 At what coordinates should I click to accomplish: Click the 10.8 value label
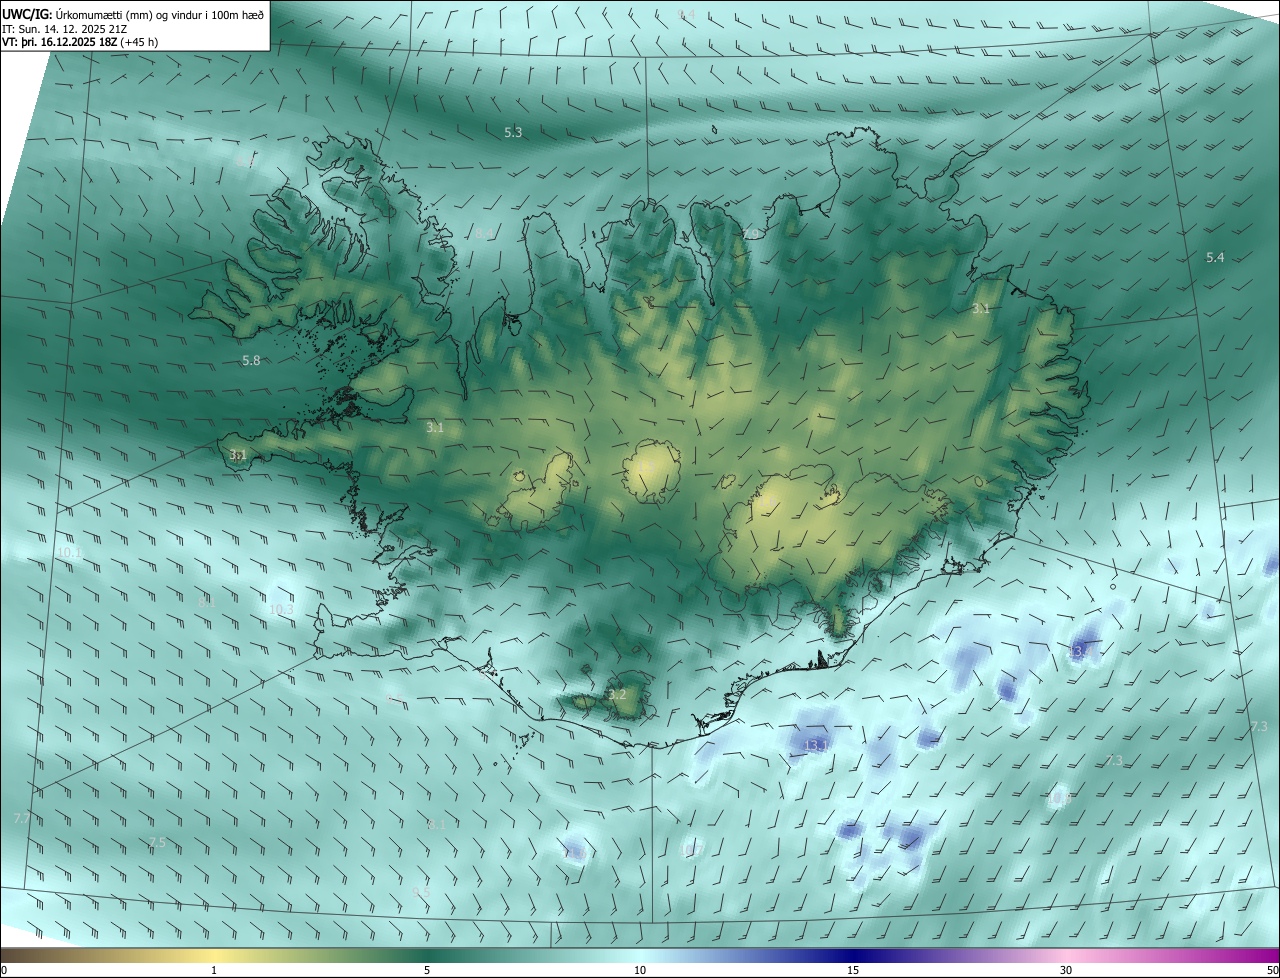pyautogui.click(x=1060, y=799)
